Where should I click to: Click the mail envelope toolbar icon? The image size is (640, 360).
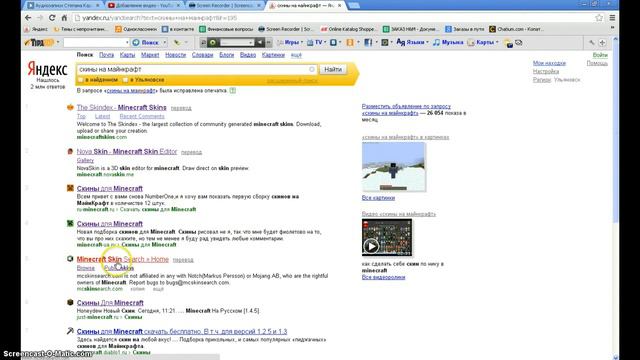(x=519, y=42)
